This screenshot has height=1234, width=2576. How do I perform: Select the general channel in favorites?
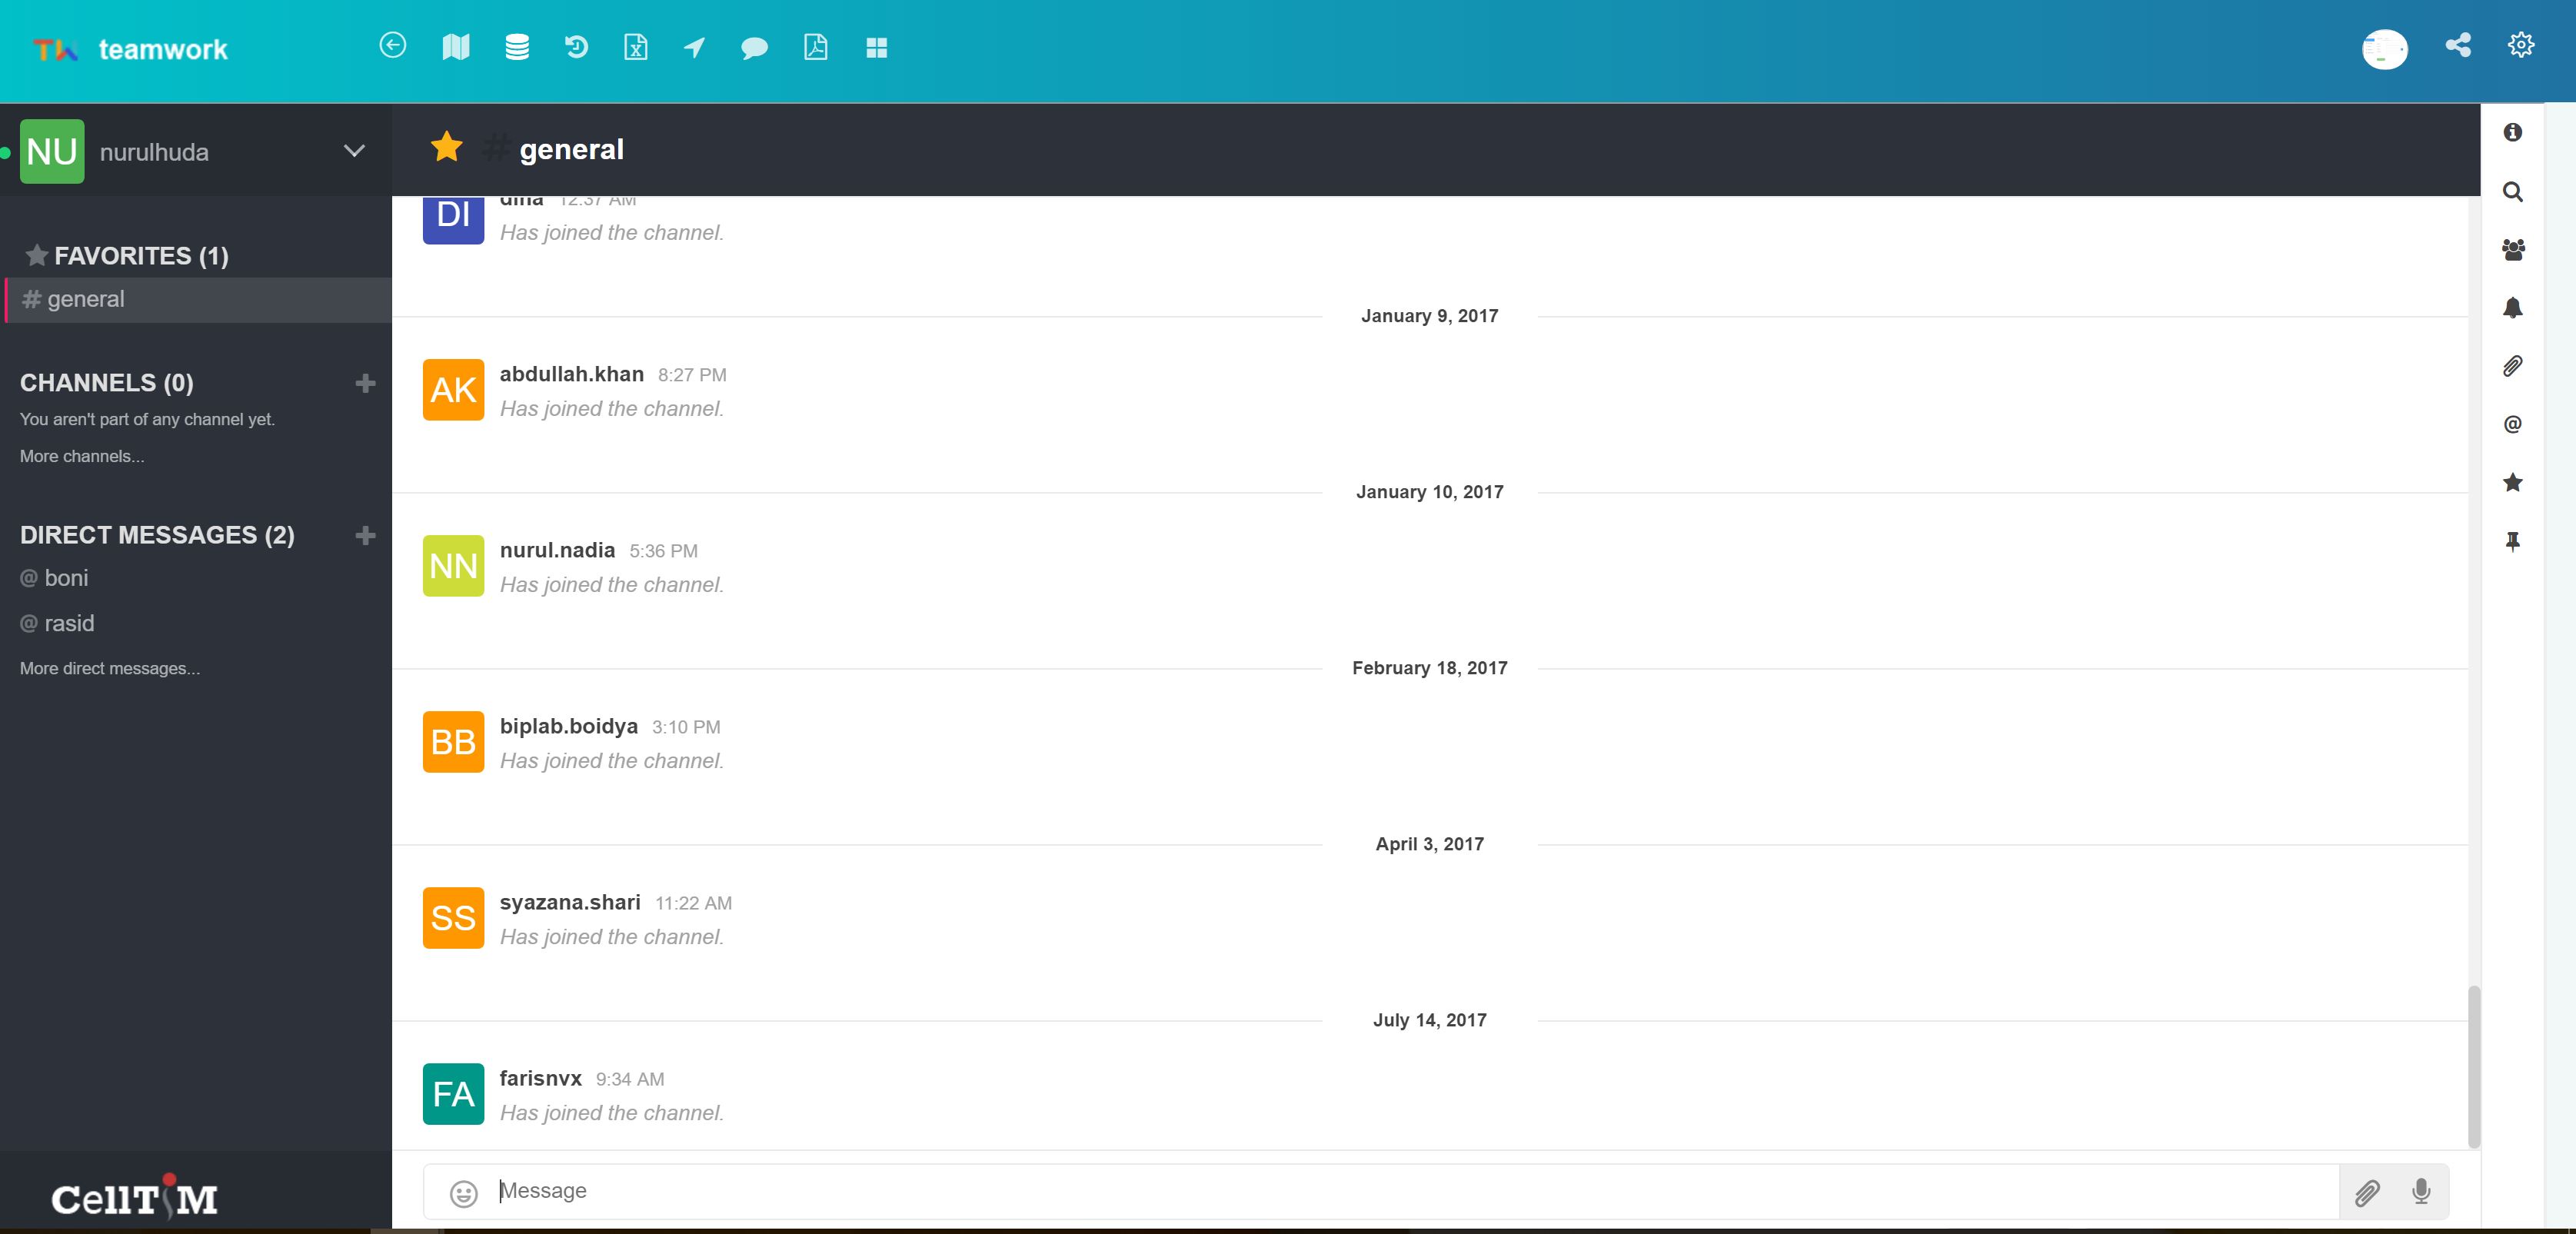click(x=86, y=299)
